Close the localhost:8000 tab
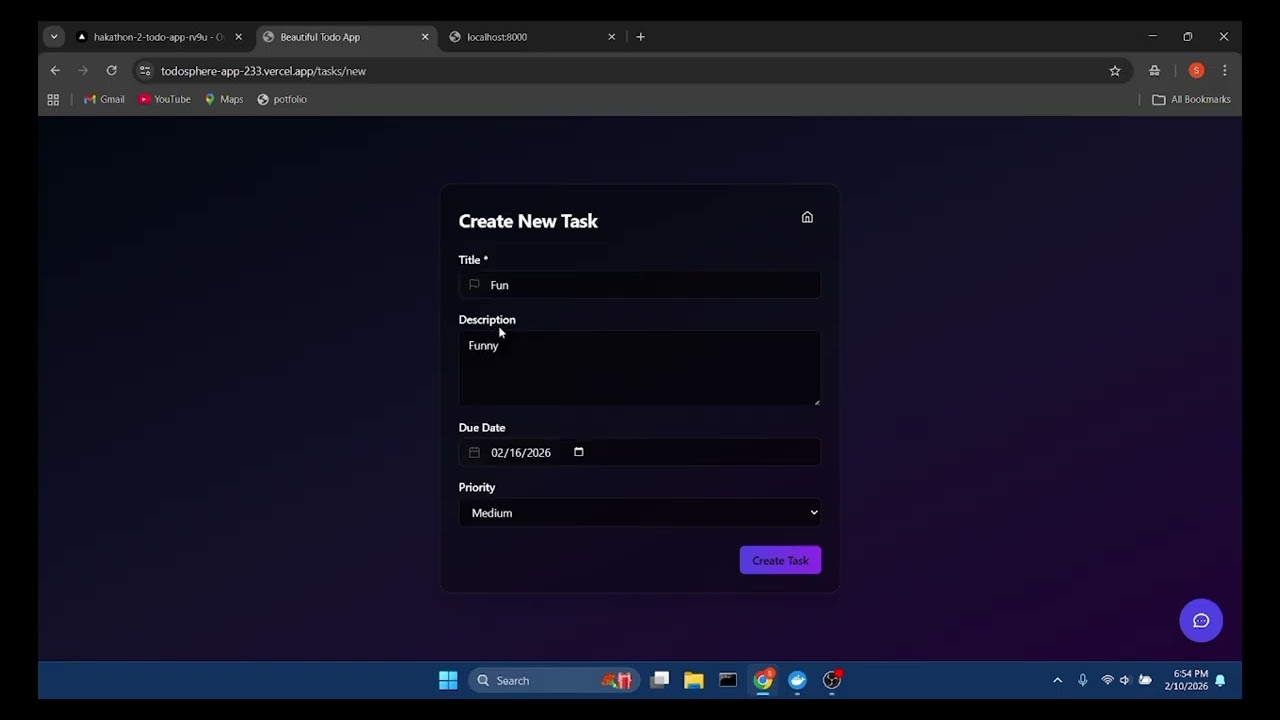The image size is (1280, 720). point(611,37)
